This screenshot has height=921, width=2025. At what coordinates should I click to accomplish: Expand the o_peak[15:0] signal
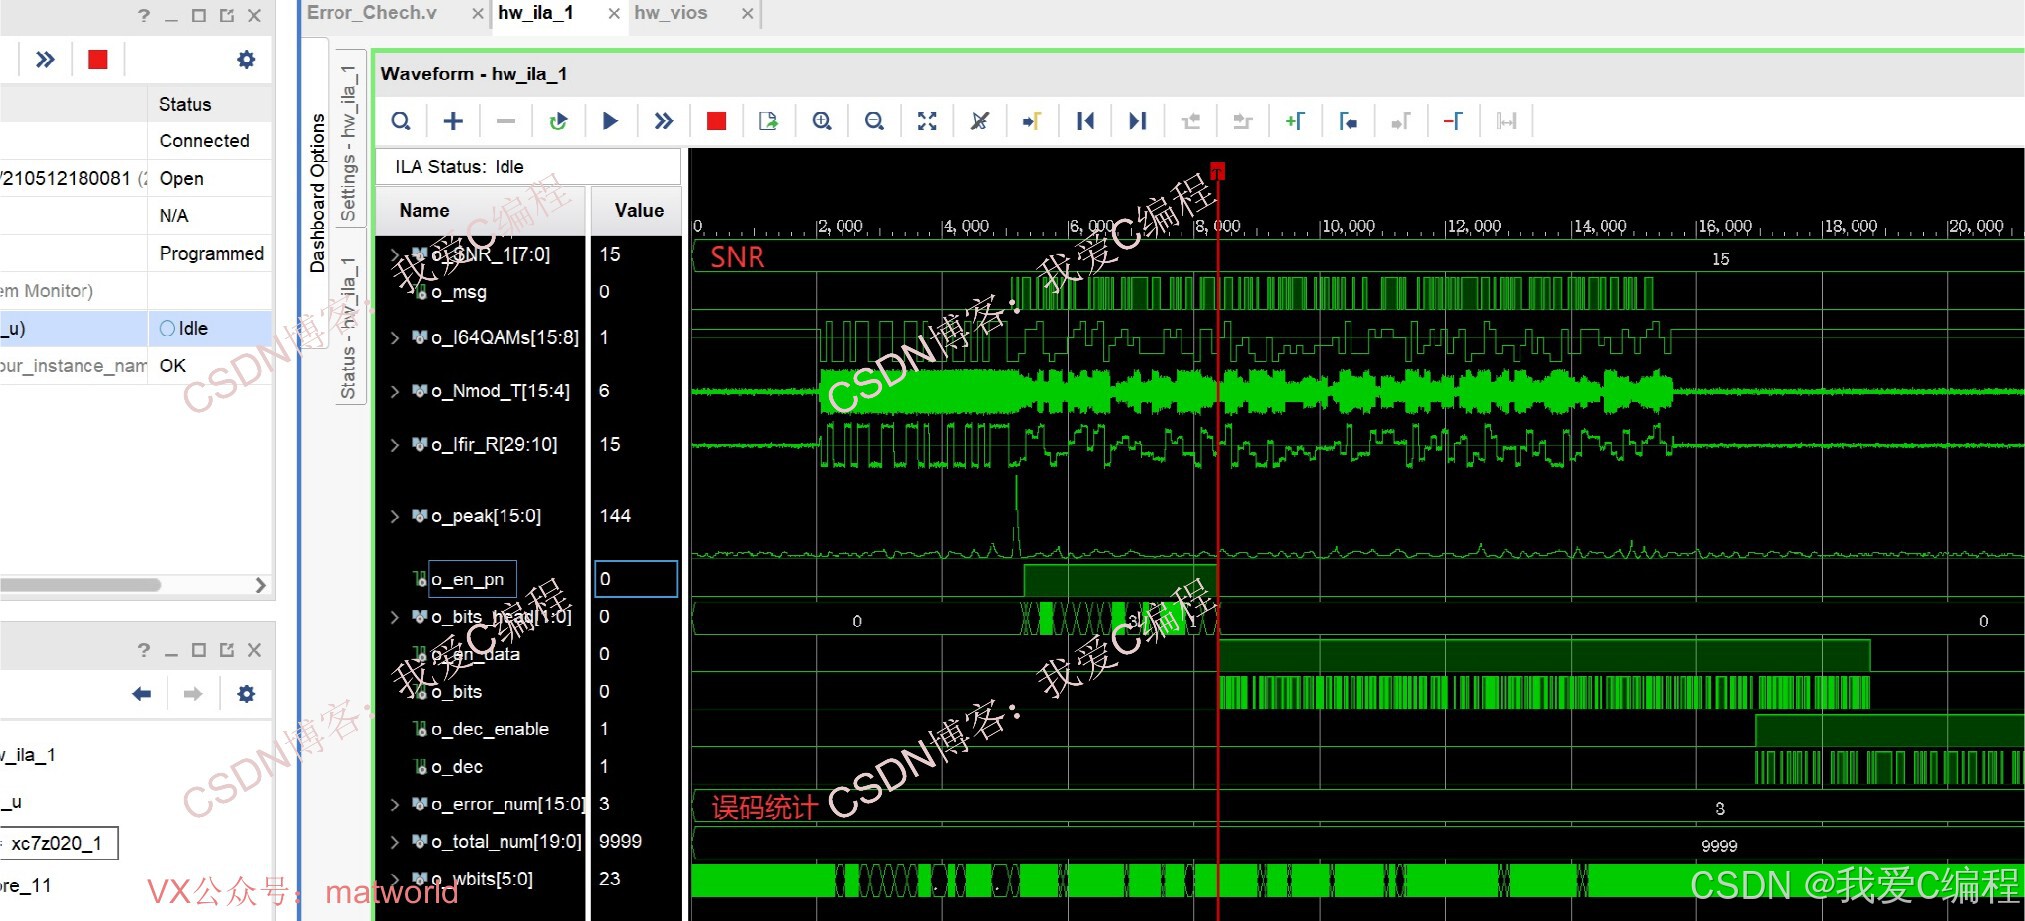click(394, 515)
